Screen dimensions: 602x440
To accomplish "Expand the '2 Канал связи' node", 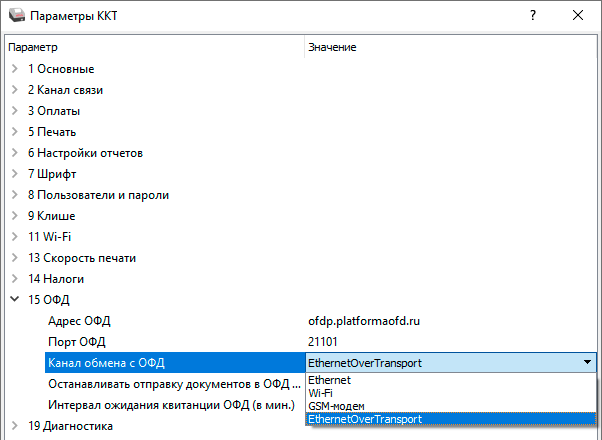I will (x=14, y=90).
